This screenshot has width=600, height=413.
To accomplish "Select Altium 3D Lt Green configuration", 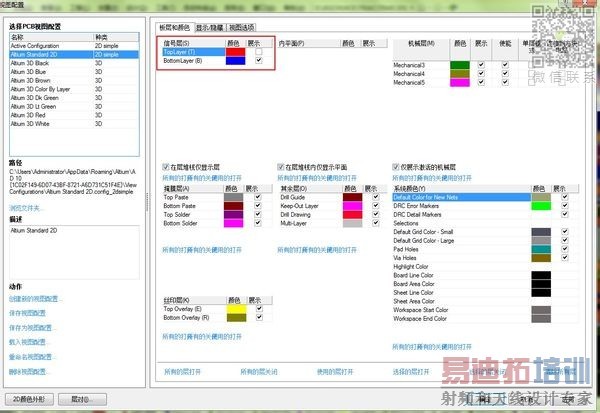I will click(74, 106).
